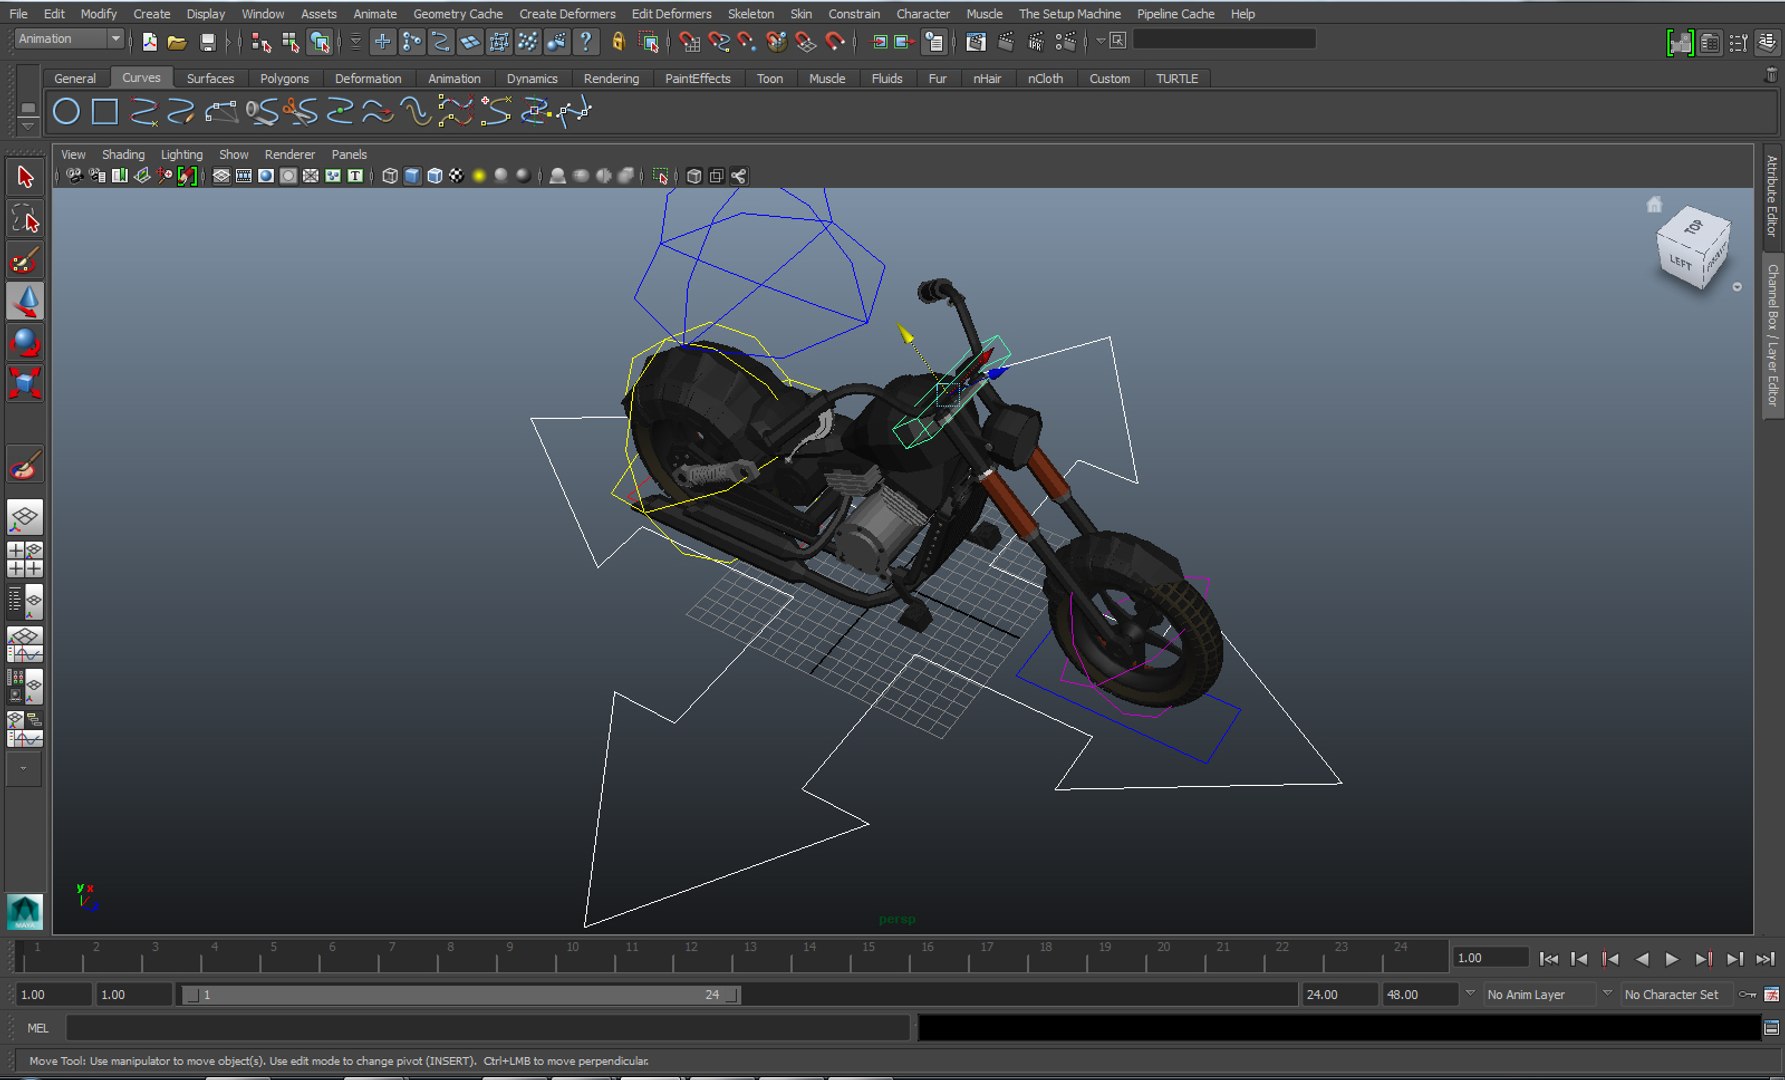
Task: Open the Attribute Editor side tab
Action: click(1772, 196)
